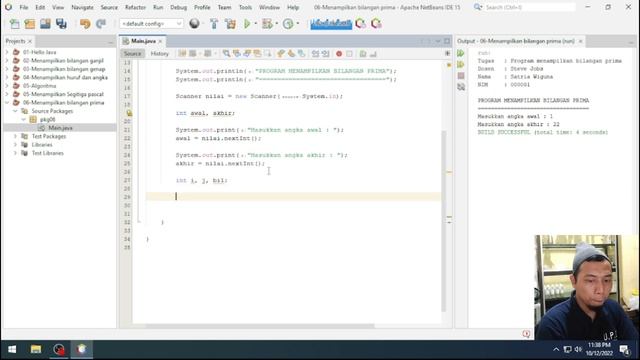Viewport: 640px width, 360px height.
Task: Open the Navigate menu
Action: point(82,7)
